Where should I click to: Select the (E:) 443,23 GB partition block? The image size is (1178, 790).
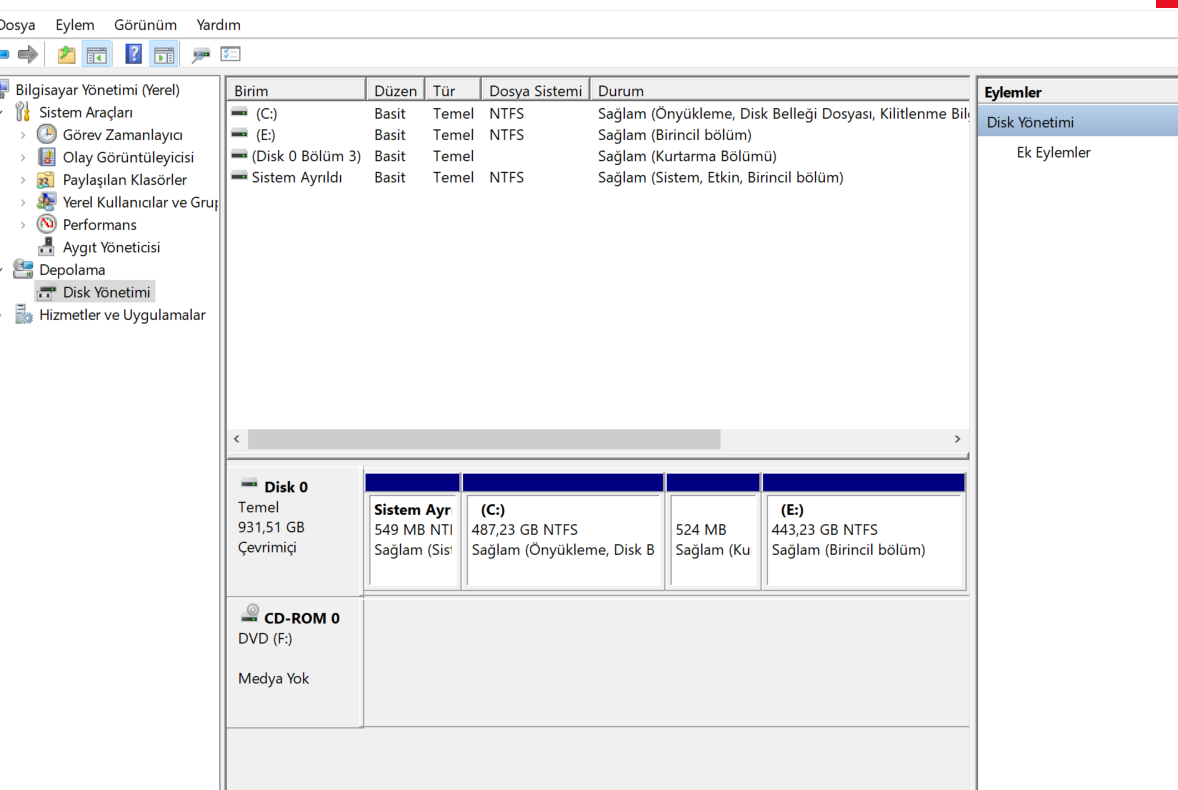pos(863,540)
